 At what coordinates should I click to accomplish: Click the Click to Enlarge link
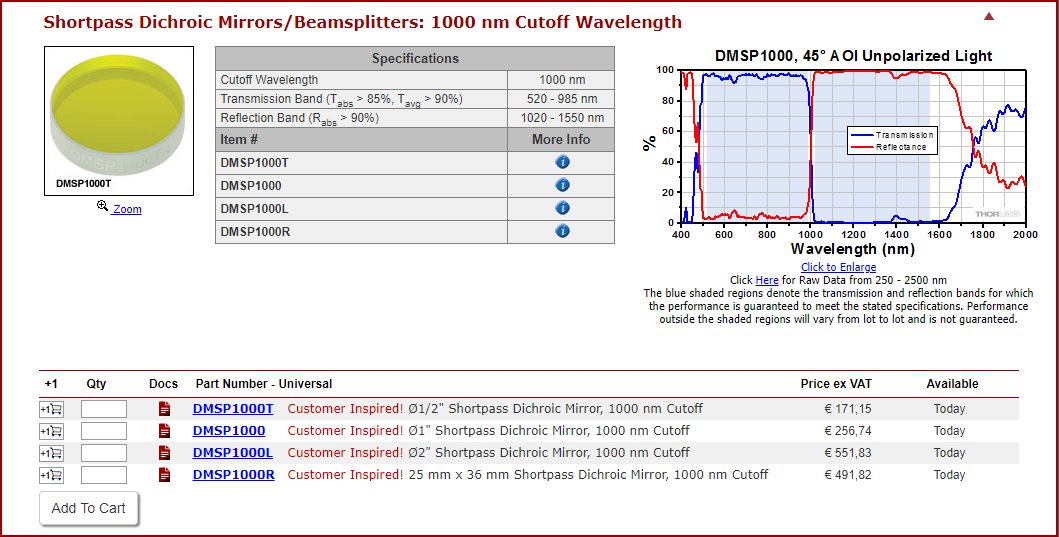point(838,267)
